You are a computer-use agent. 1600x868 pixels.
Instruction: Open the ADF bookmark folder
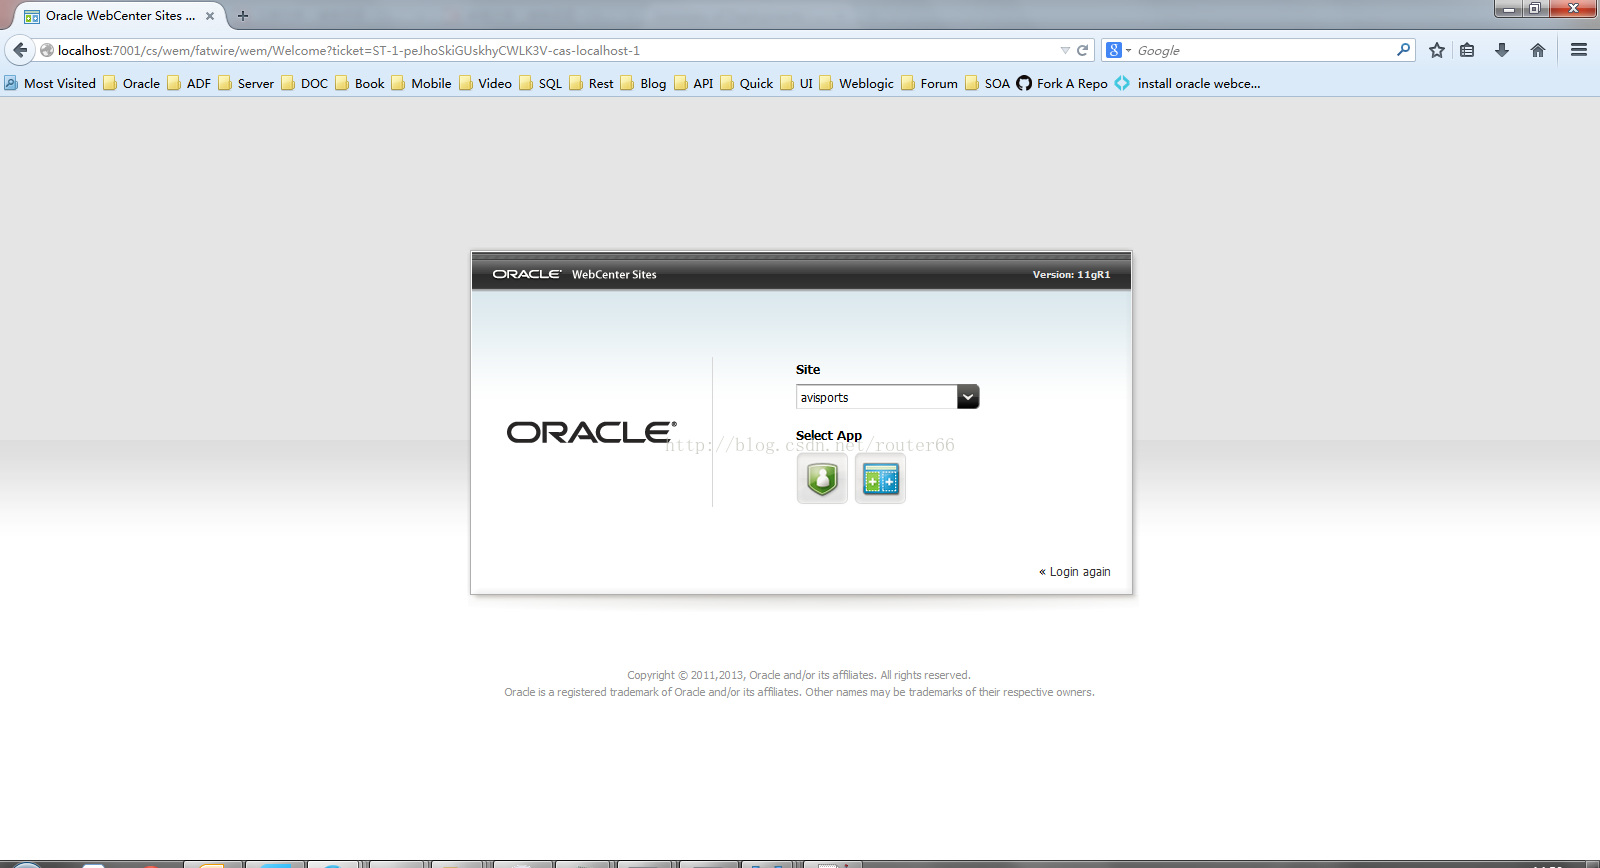189,83
